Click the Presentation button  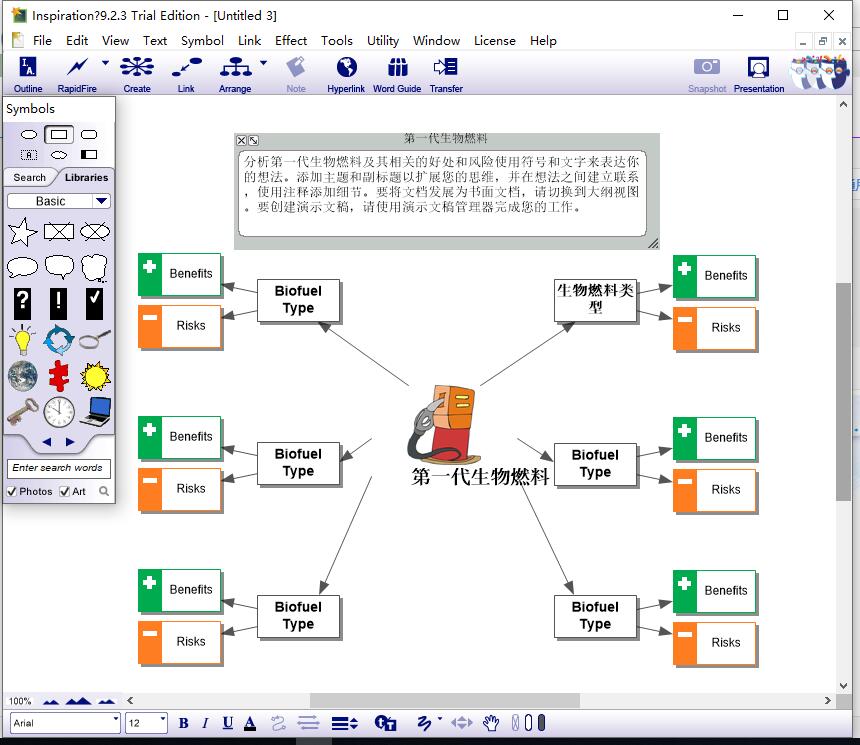(x=758, y=73)
